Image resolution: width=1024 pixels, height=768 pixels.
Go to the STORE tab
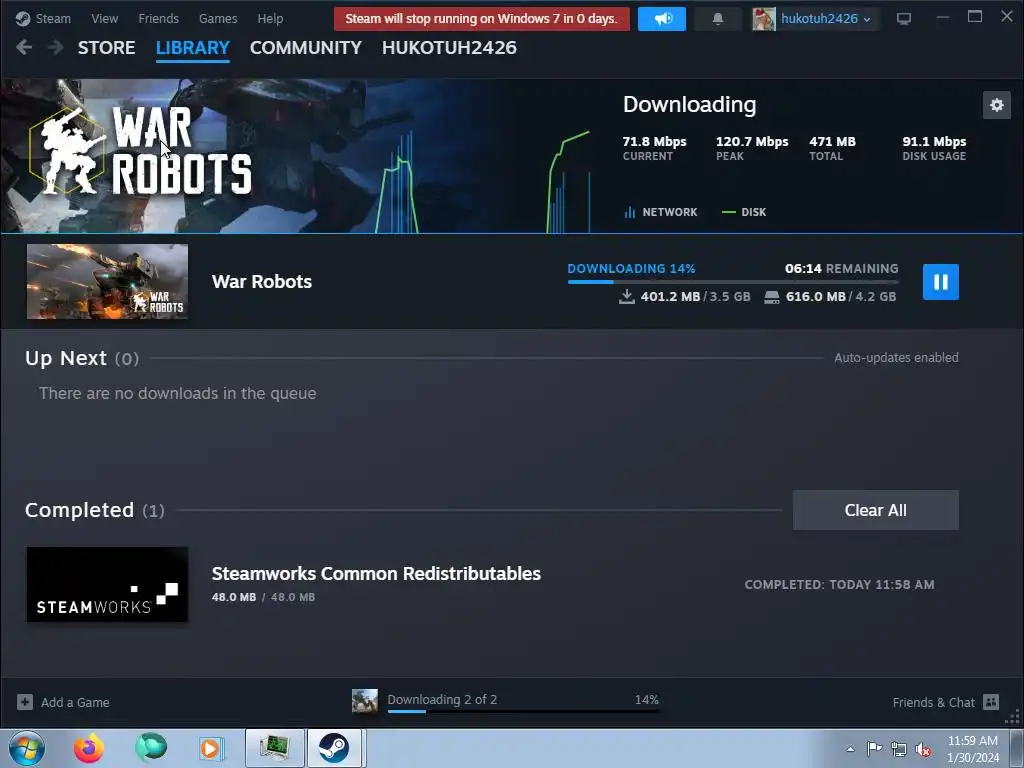[x=106, y=48]
